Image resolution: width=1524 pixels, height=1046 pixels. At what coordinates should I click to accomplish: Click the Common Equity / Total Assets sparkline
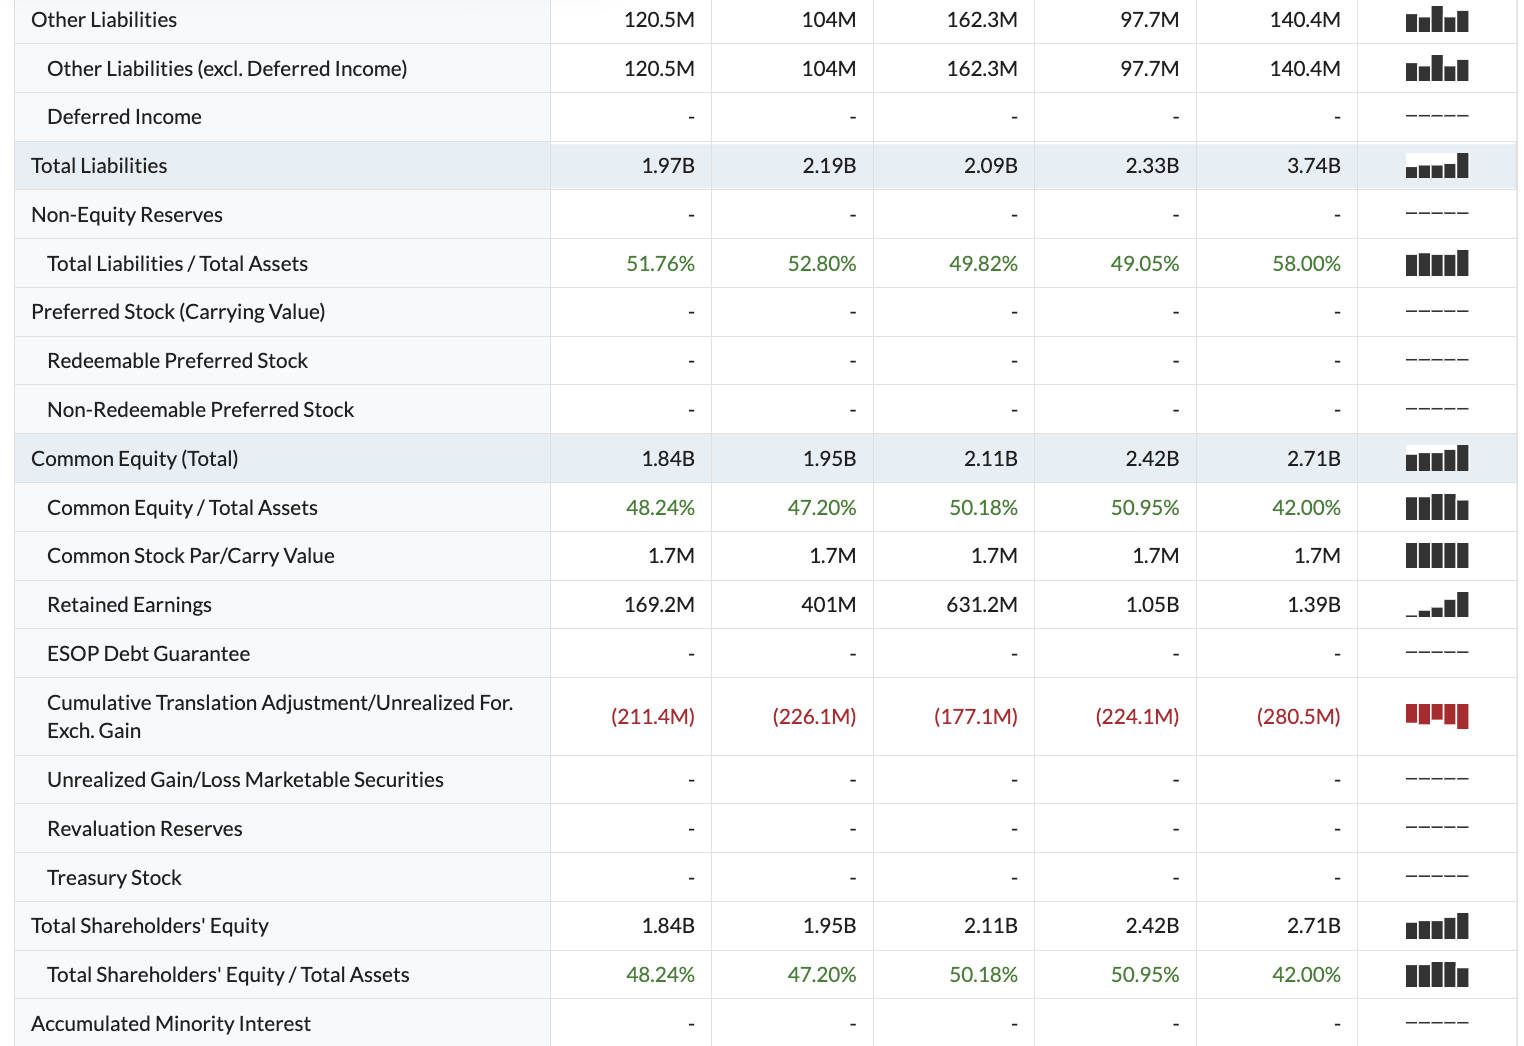coord(1437,507)
